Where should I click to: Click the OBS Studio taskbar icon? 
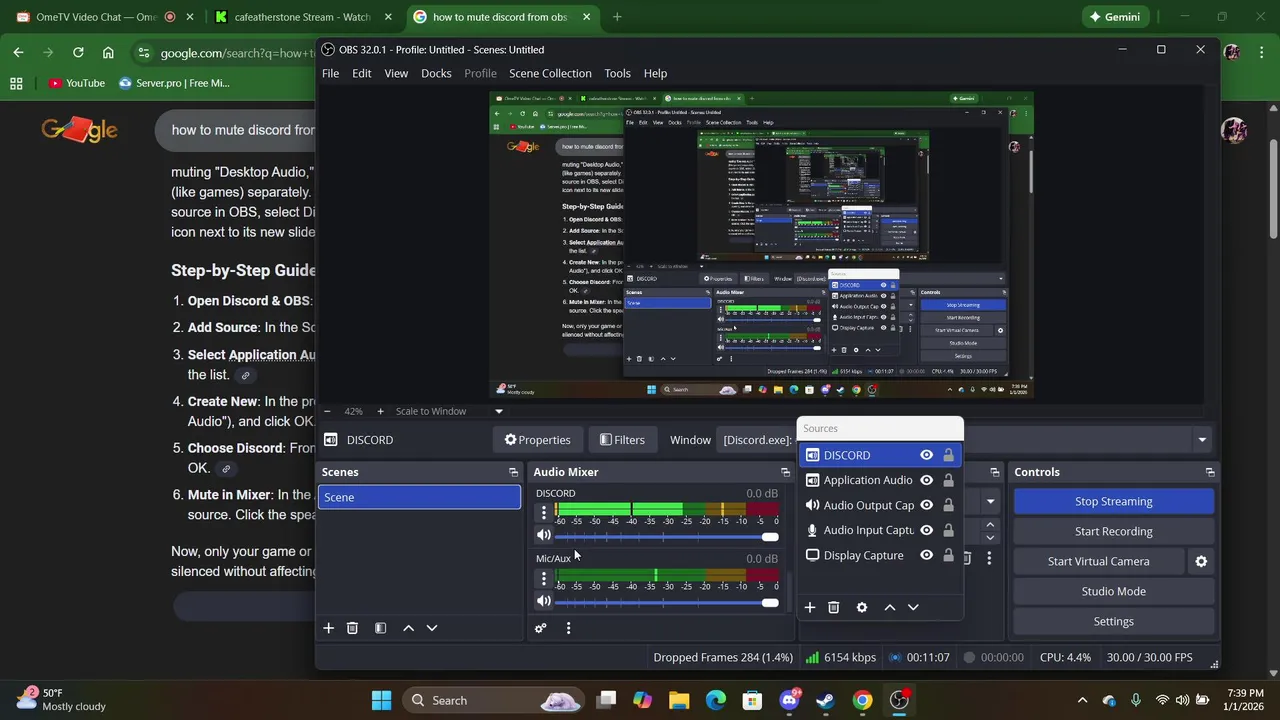pos(900,700)
